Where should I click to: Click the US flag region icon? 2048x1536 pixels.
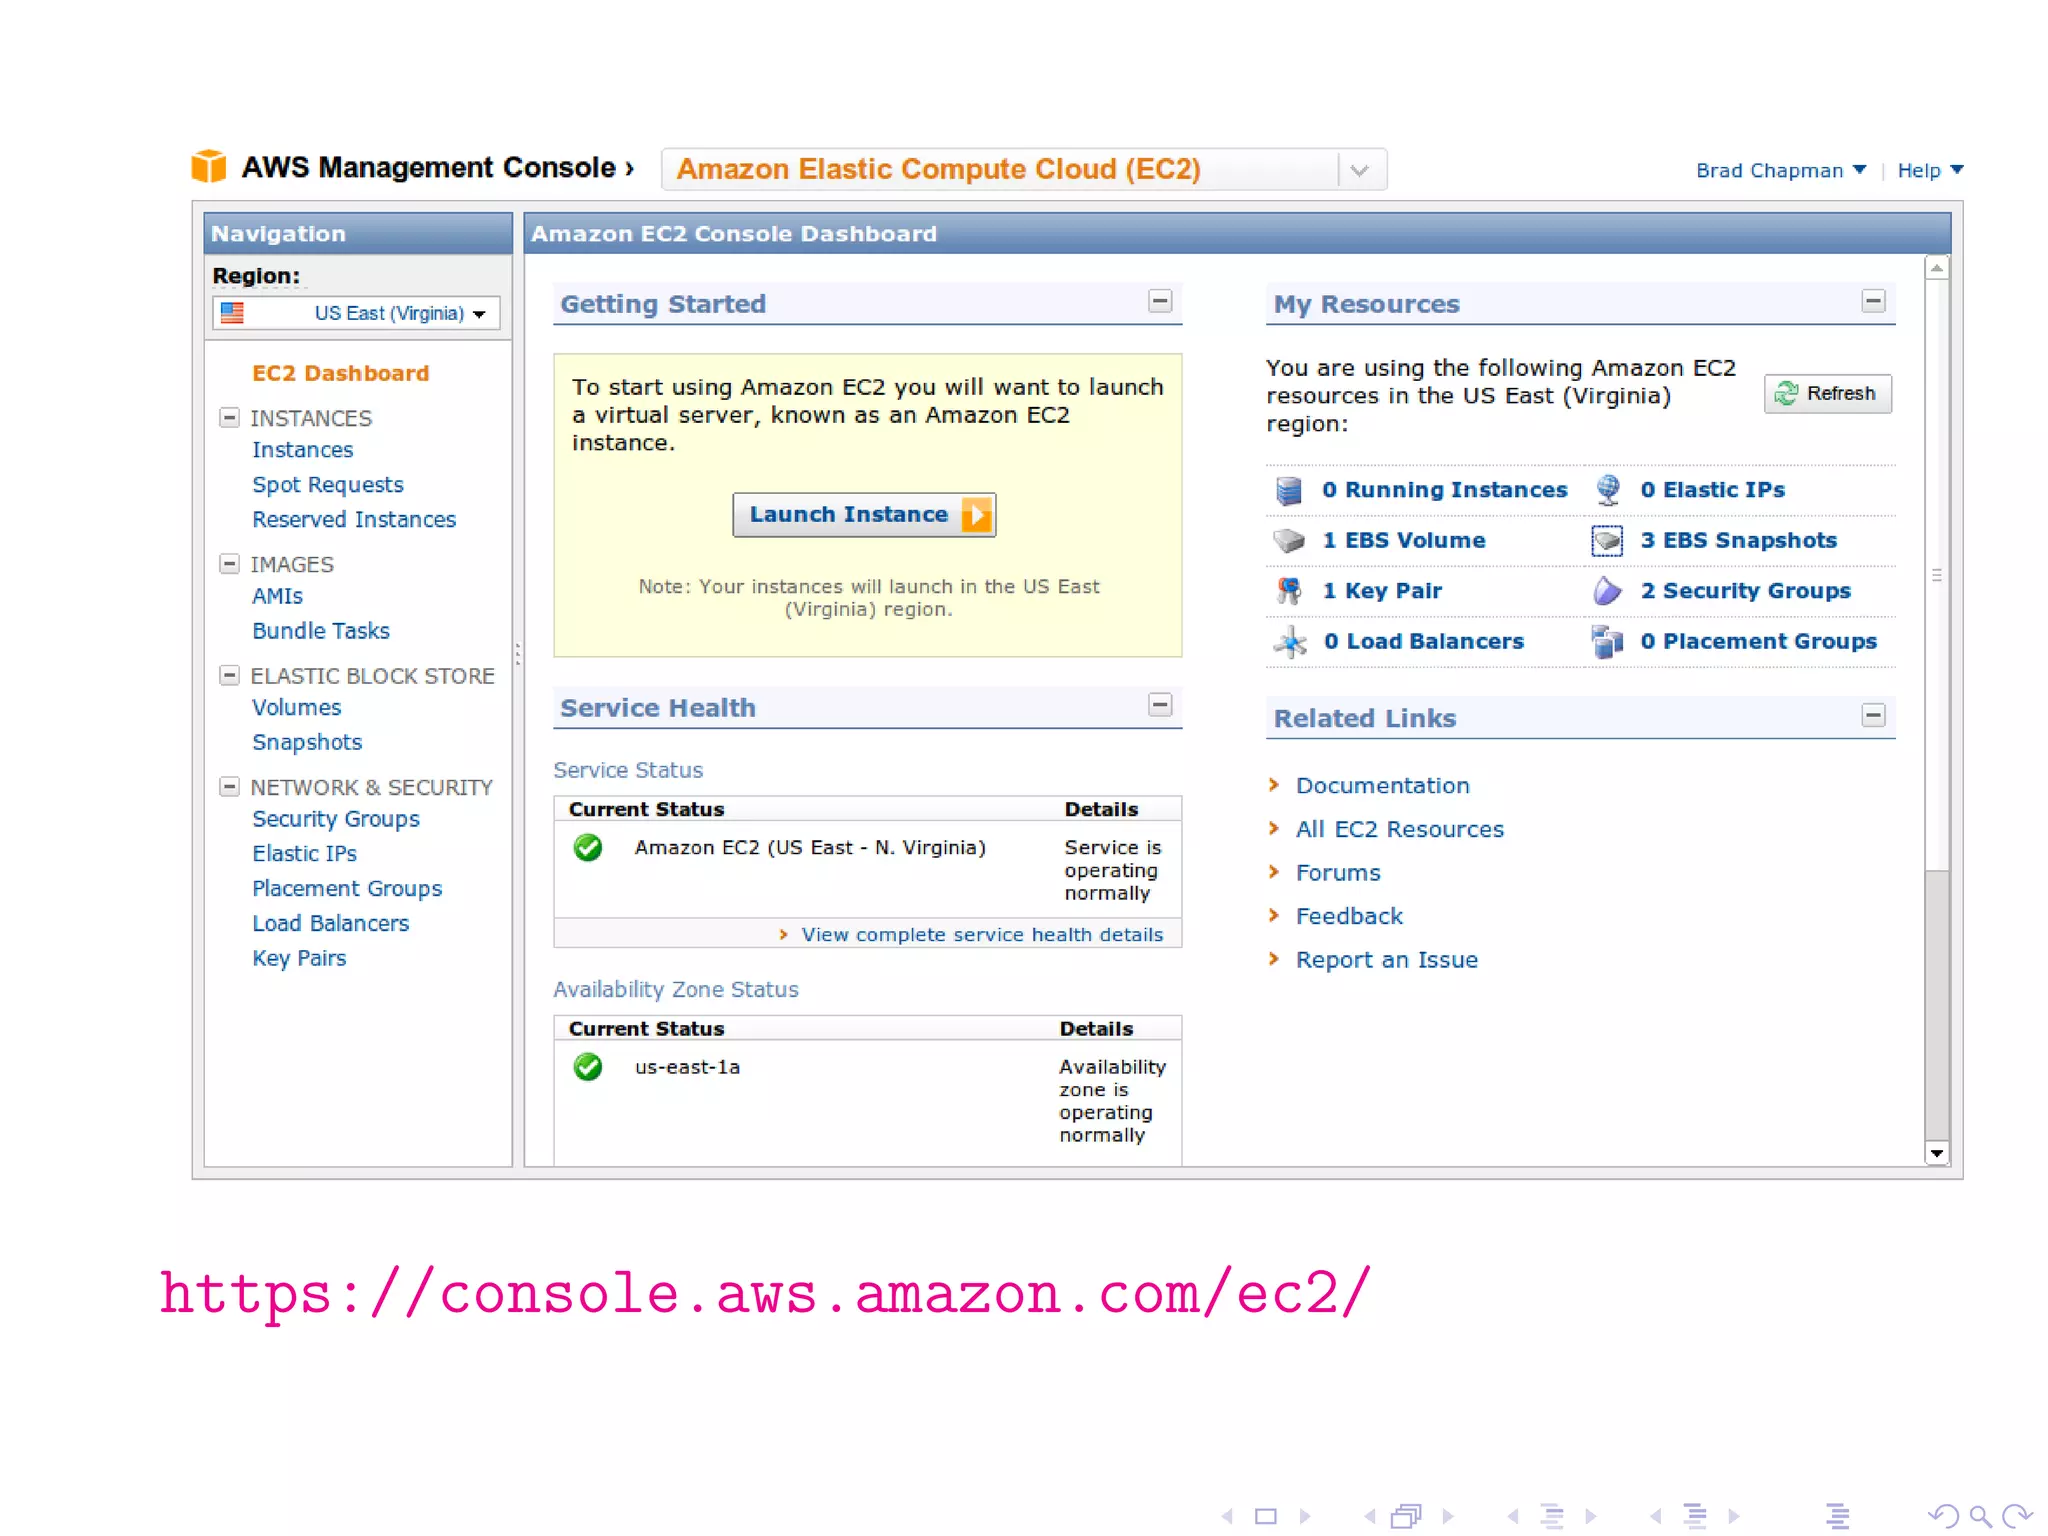click(x=232, y=313)
